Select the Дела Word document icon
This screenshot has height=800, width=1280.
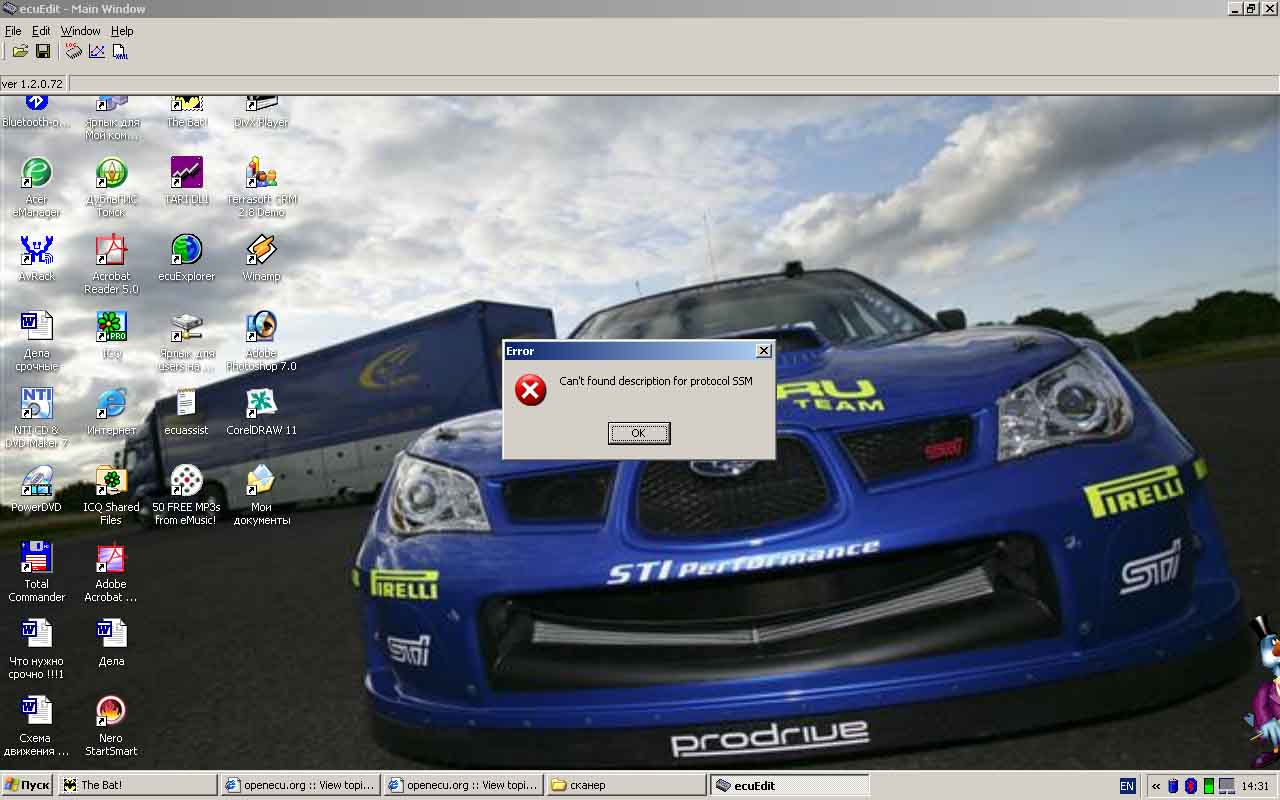point(111,643)
